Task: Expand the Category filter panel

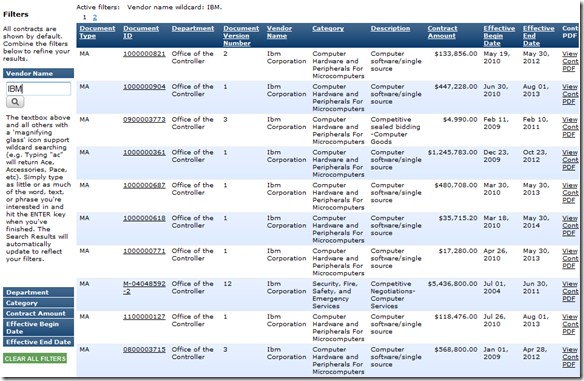Action: pos(38,303)
